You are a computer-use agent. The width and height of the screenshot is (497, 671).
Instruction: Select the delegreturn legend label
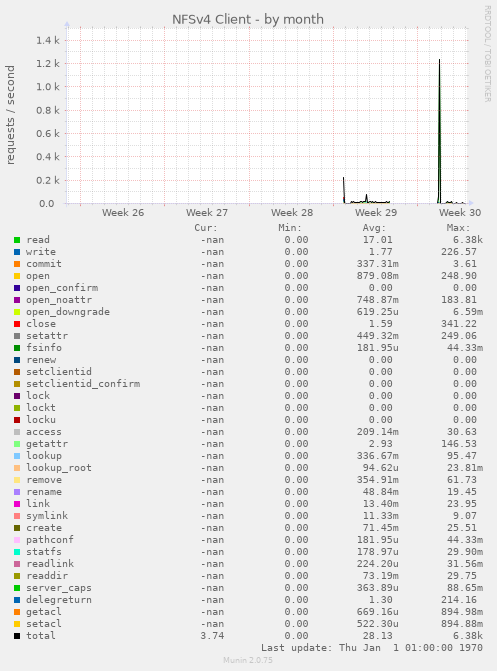click(x=59, y=600)
